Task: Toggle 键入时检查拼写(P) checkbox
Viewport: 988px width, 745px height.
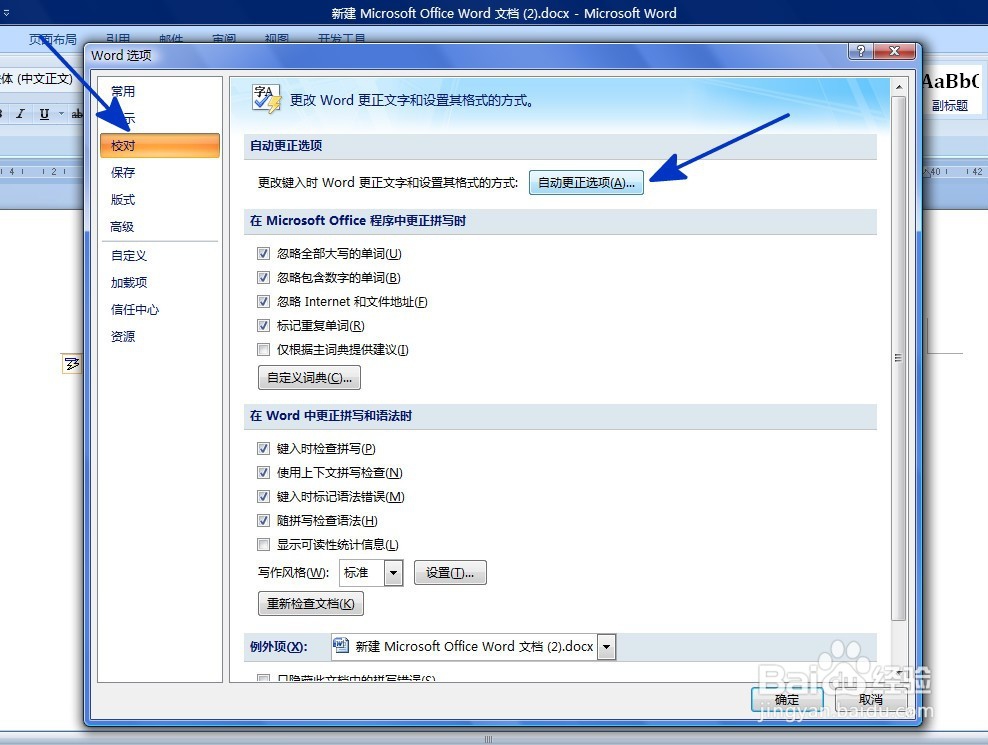Action: (x=263, y=449)
